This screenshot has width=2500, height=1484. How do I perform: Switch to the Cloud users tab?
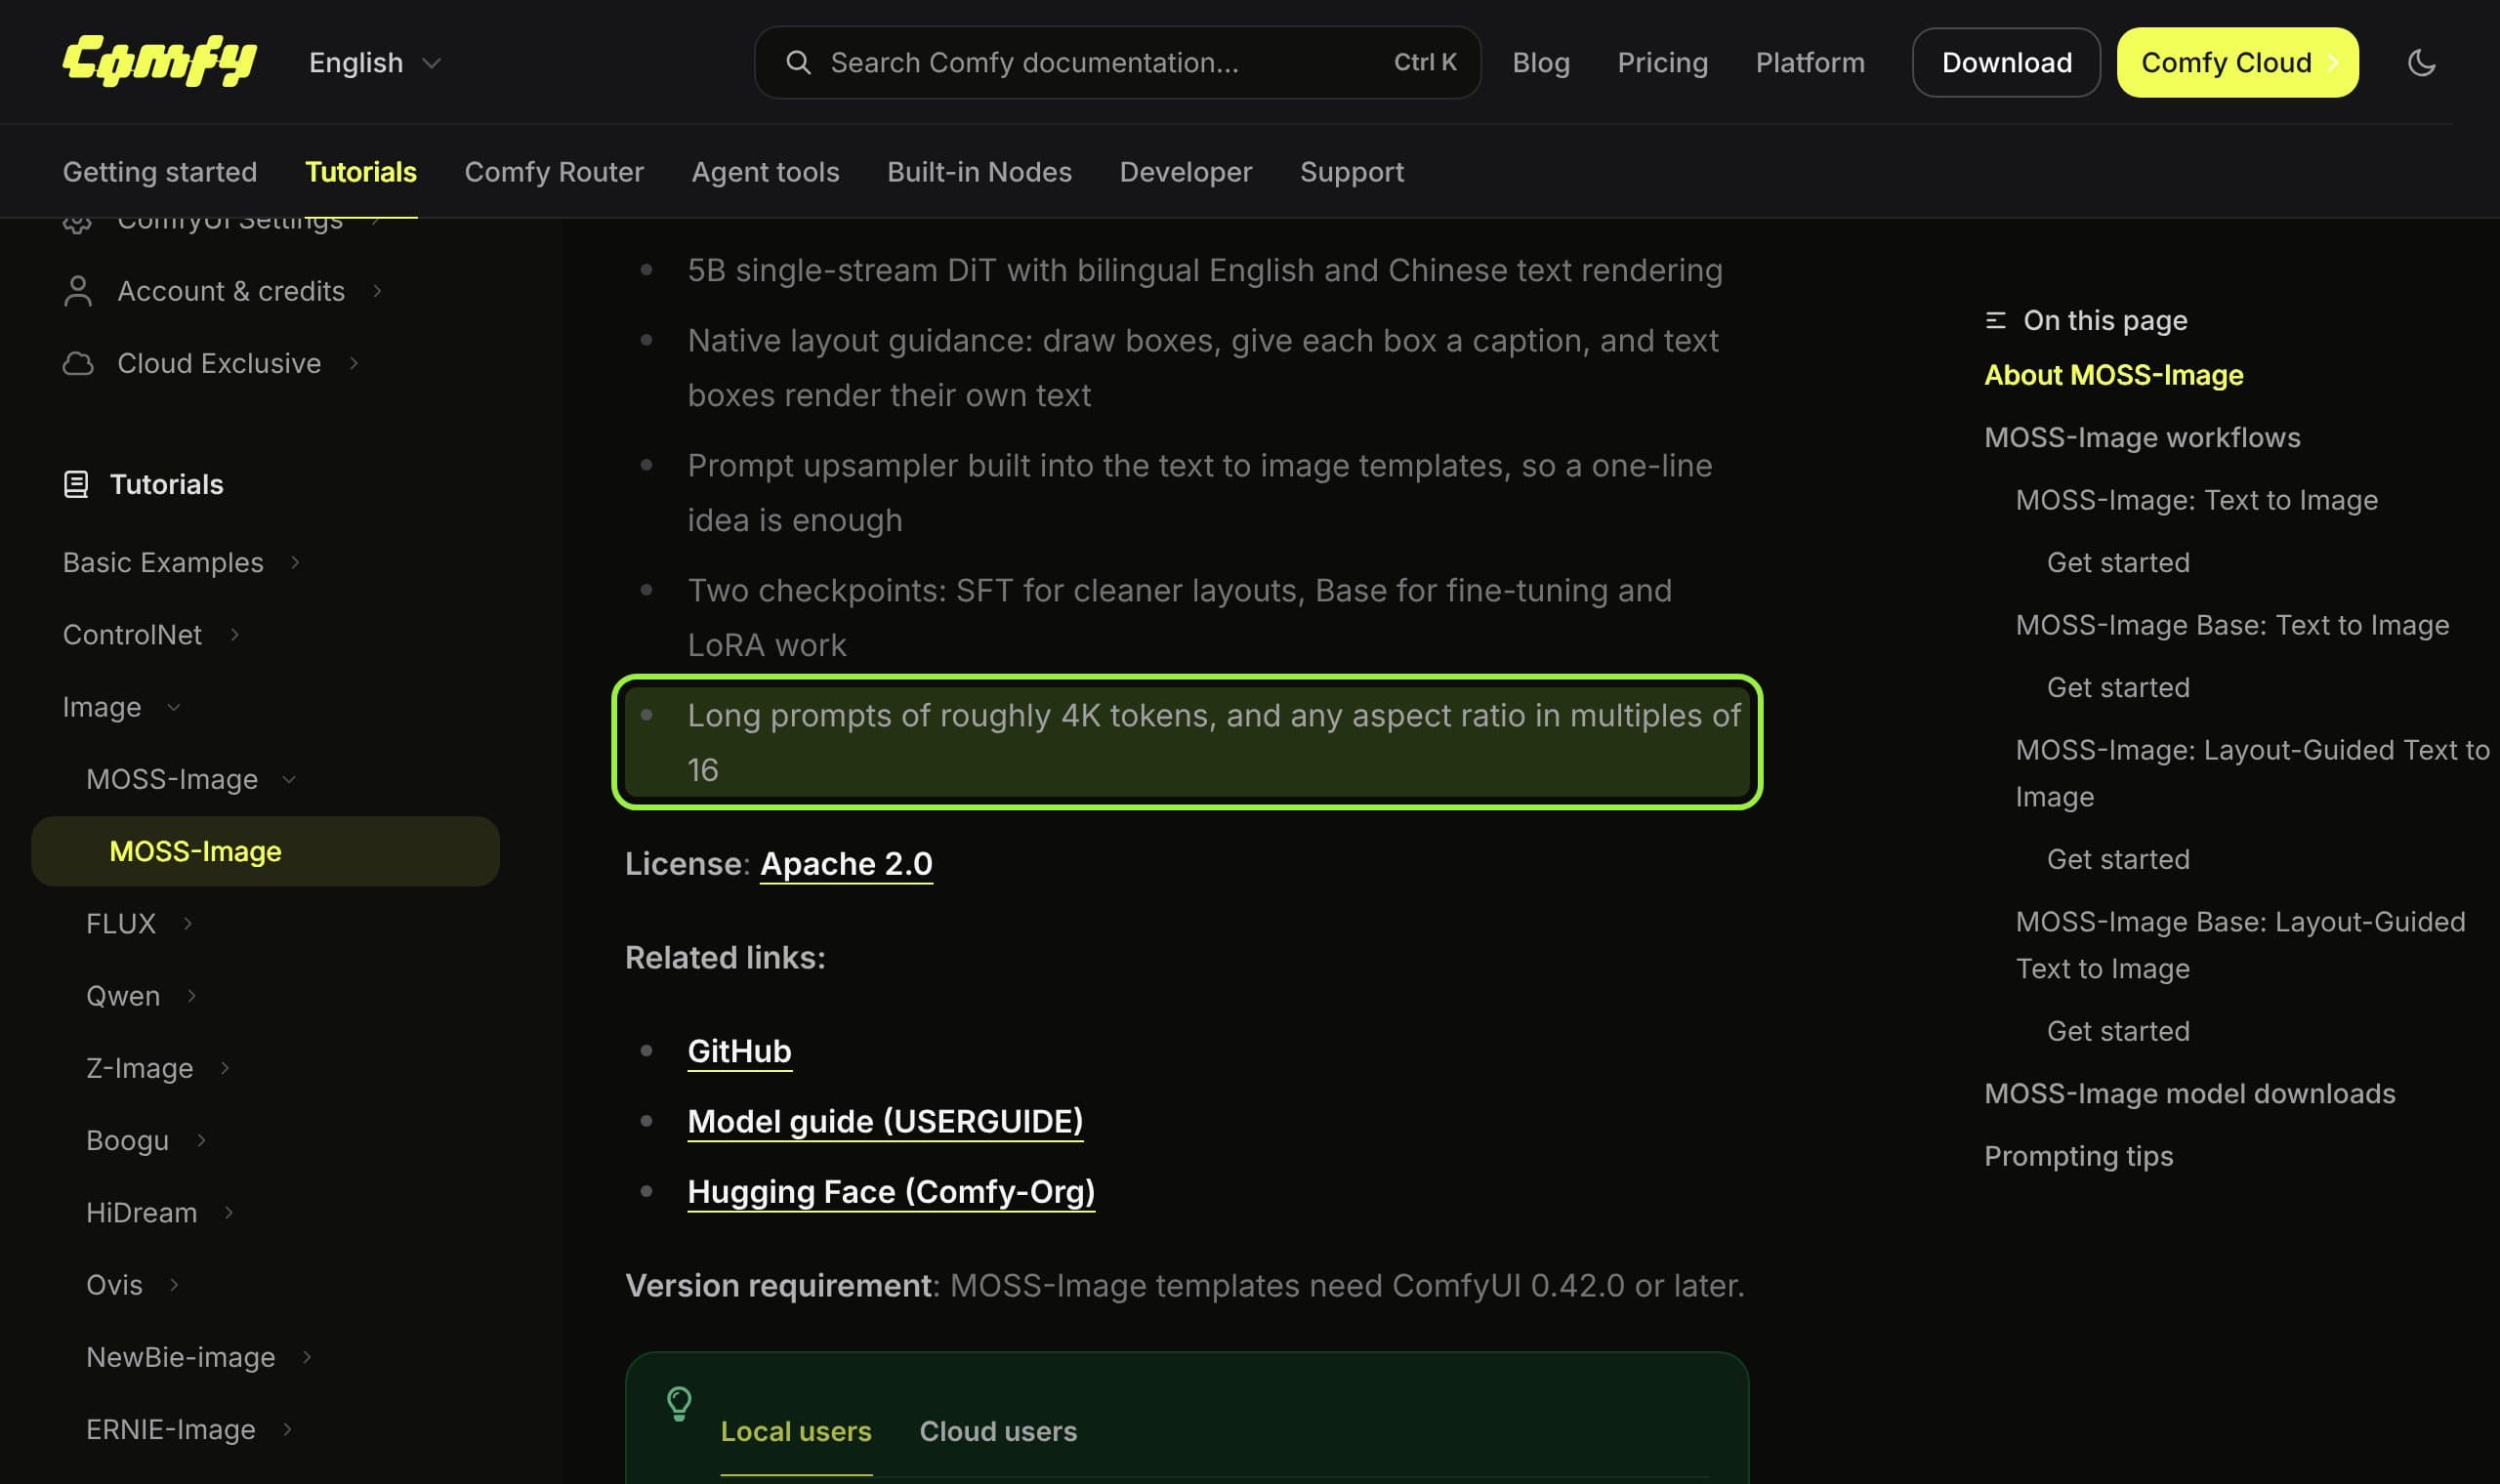(998, 1431)
